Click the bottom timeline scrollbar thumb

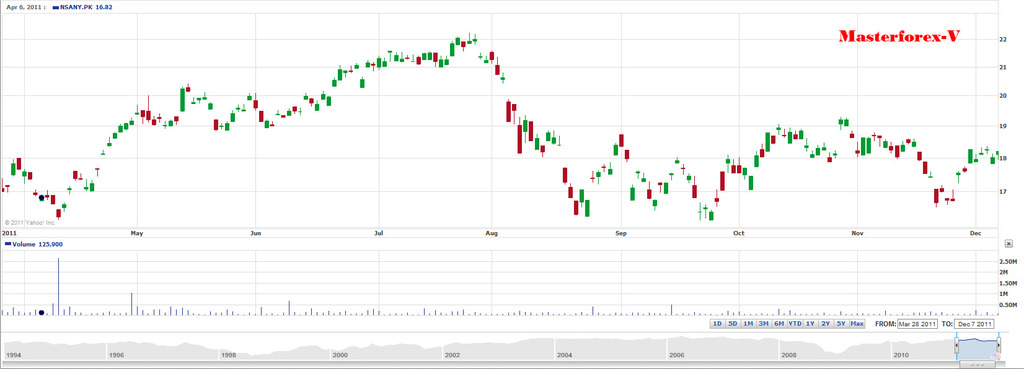coord(978,364)
